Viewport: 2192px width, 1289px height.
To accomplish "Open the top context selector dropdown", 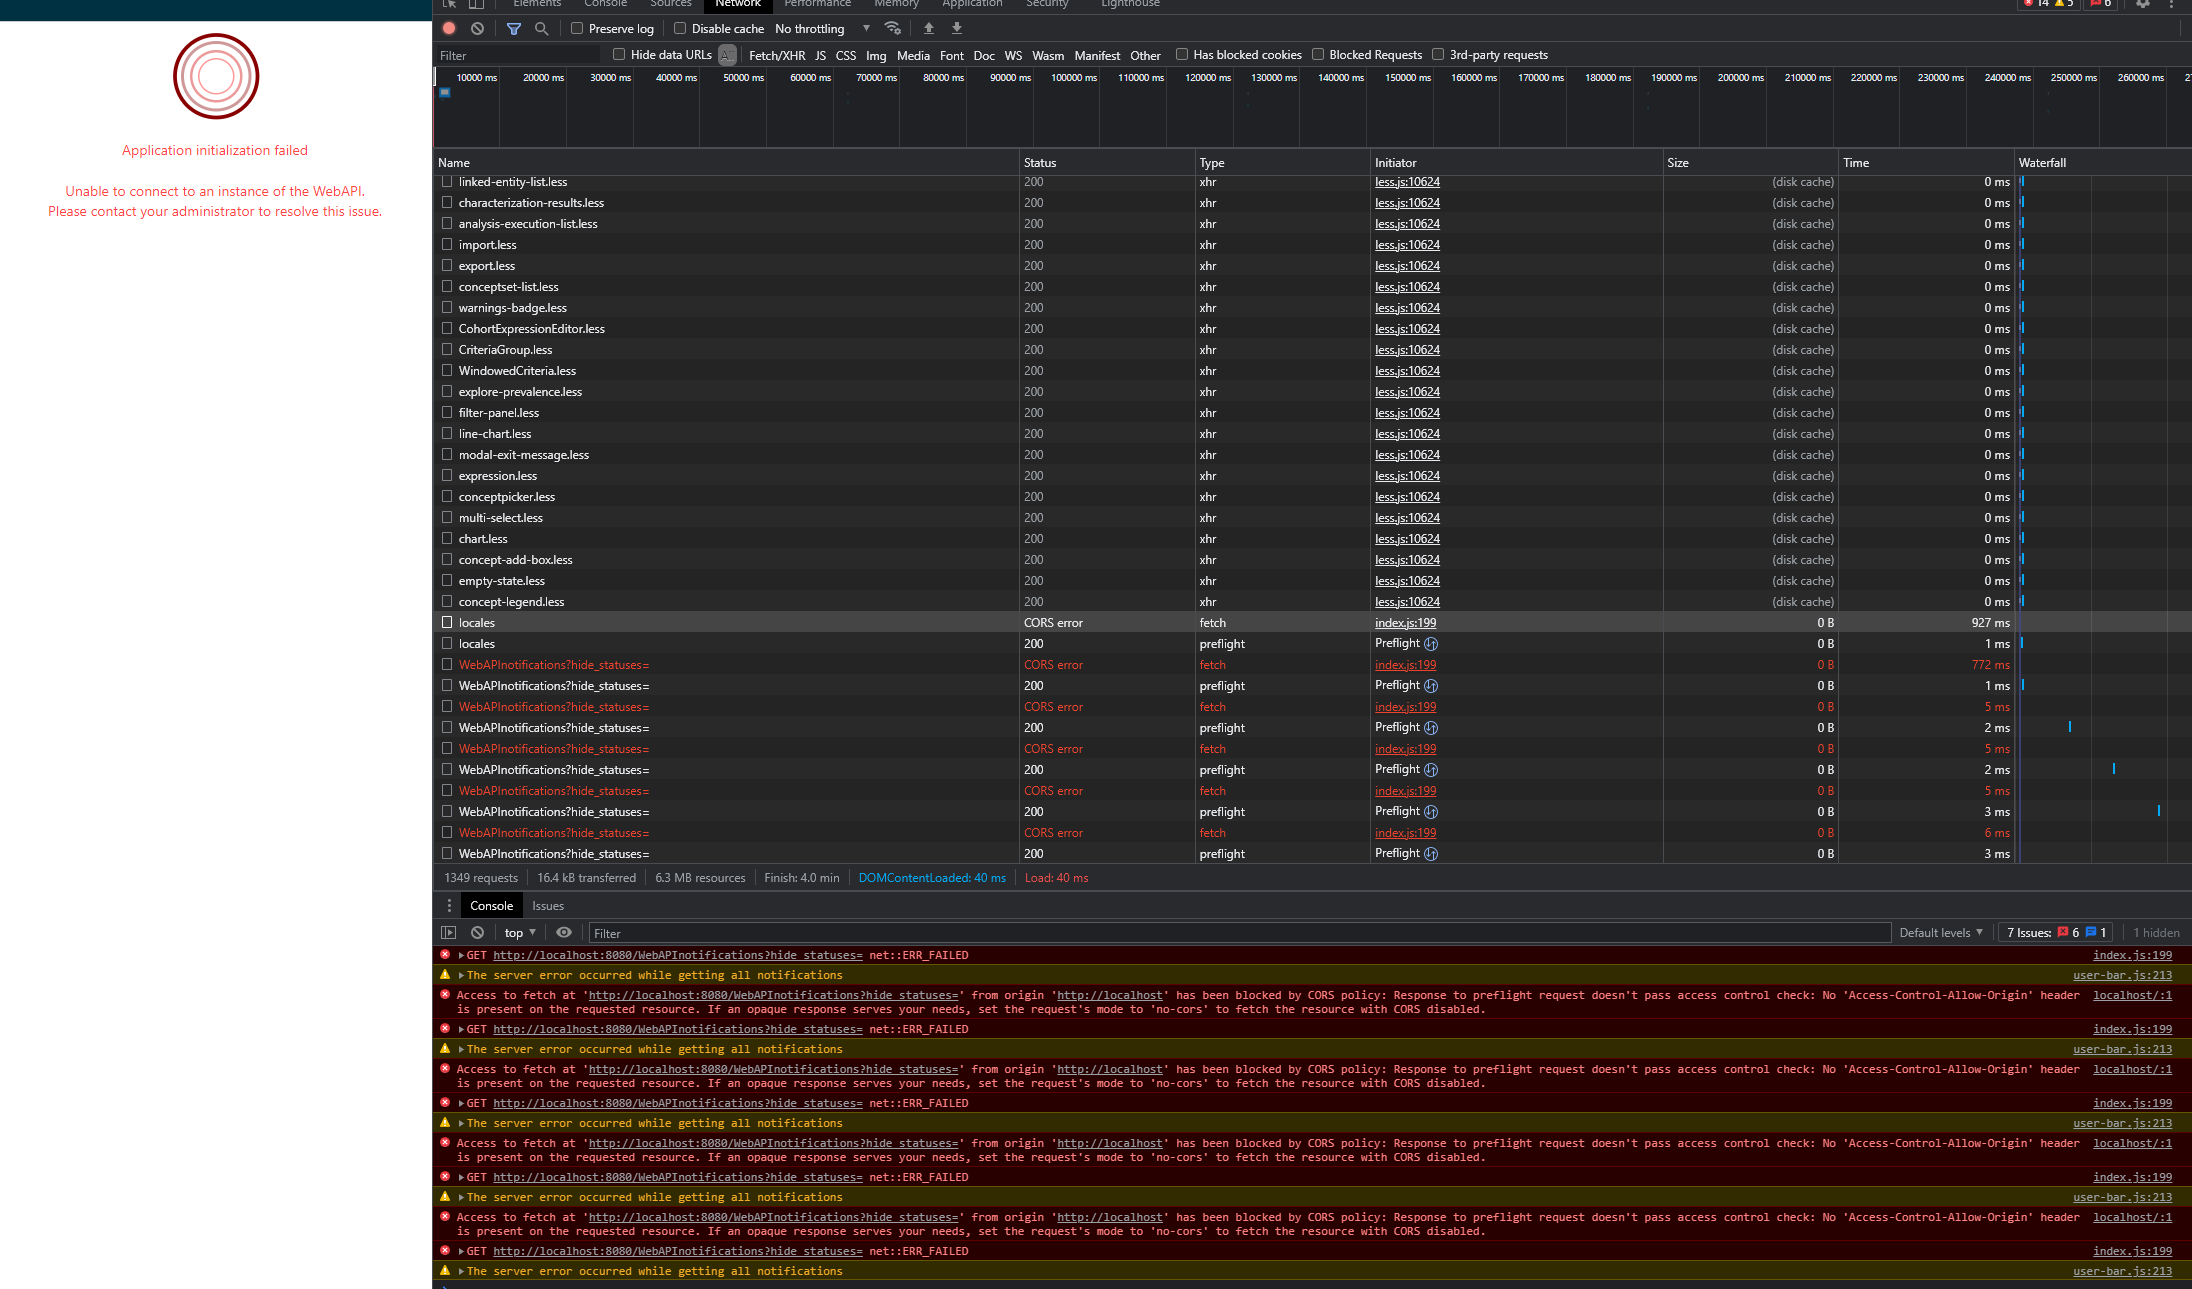I will [x=520, y=933].
